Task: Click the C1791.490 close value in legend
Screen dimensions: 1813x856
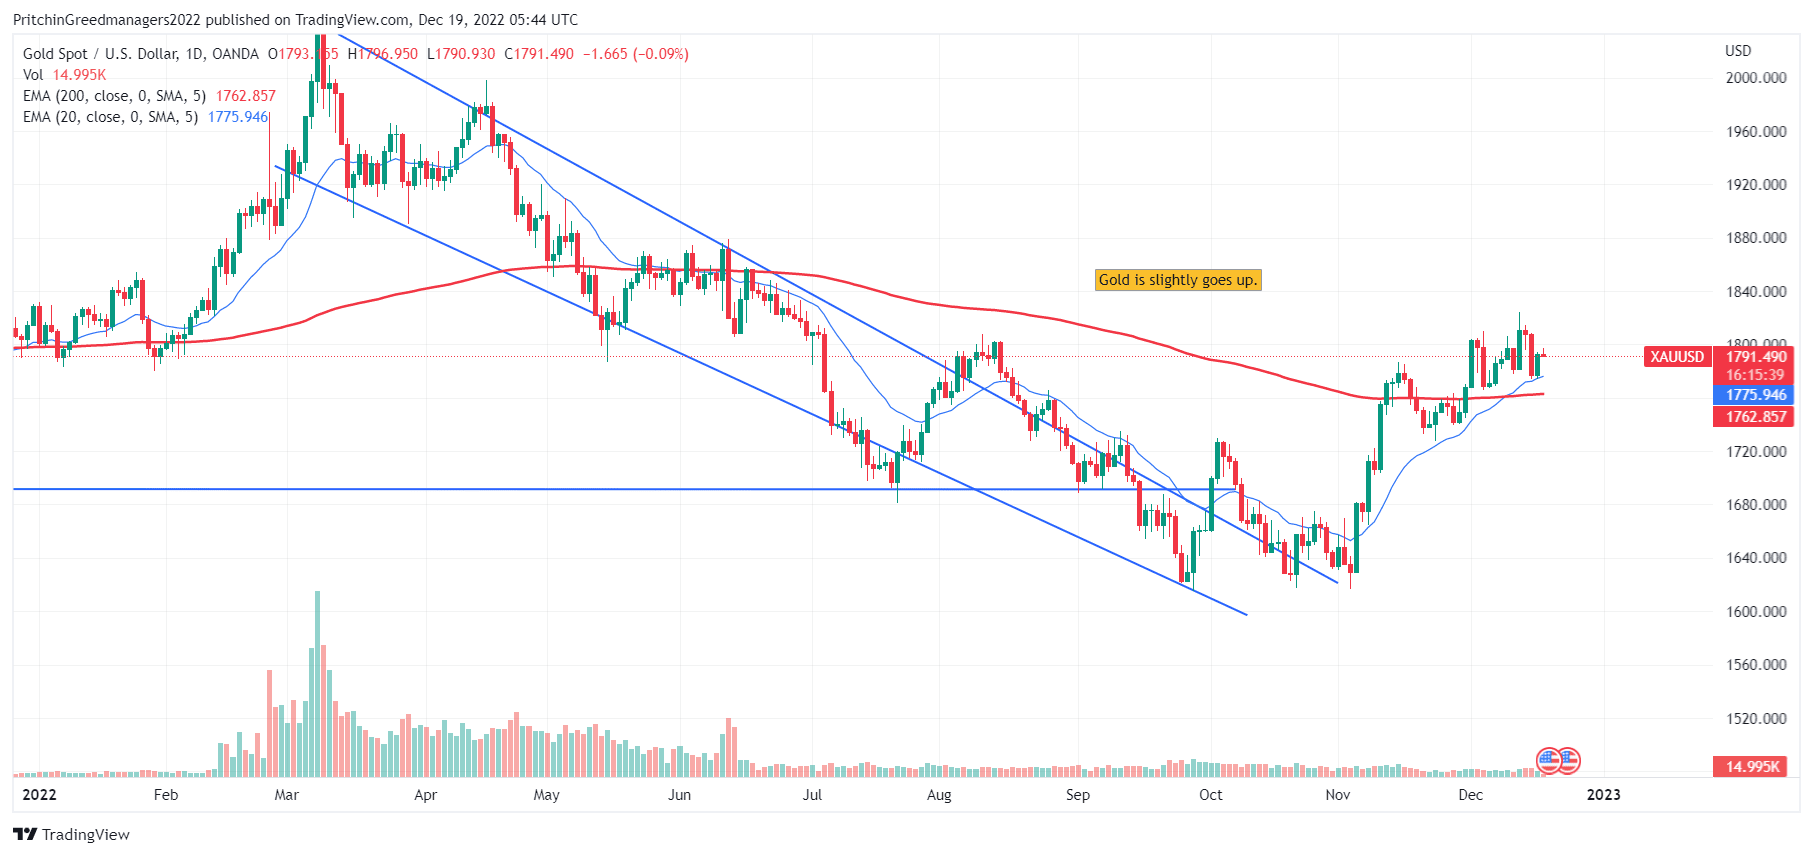Action: pyautogui.click(x=539, y=54)
